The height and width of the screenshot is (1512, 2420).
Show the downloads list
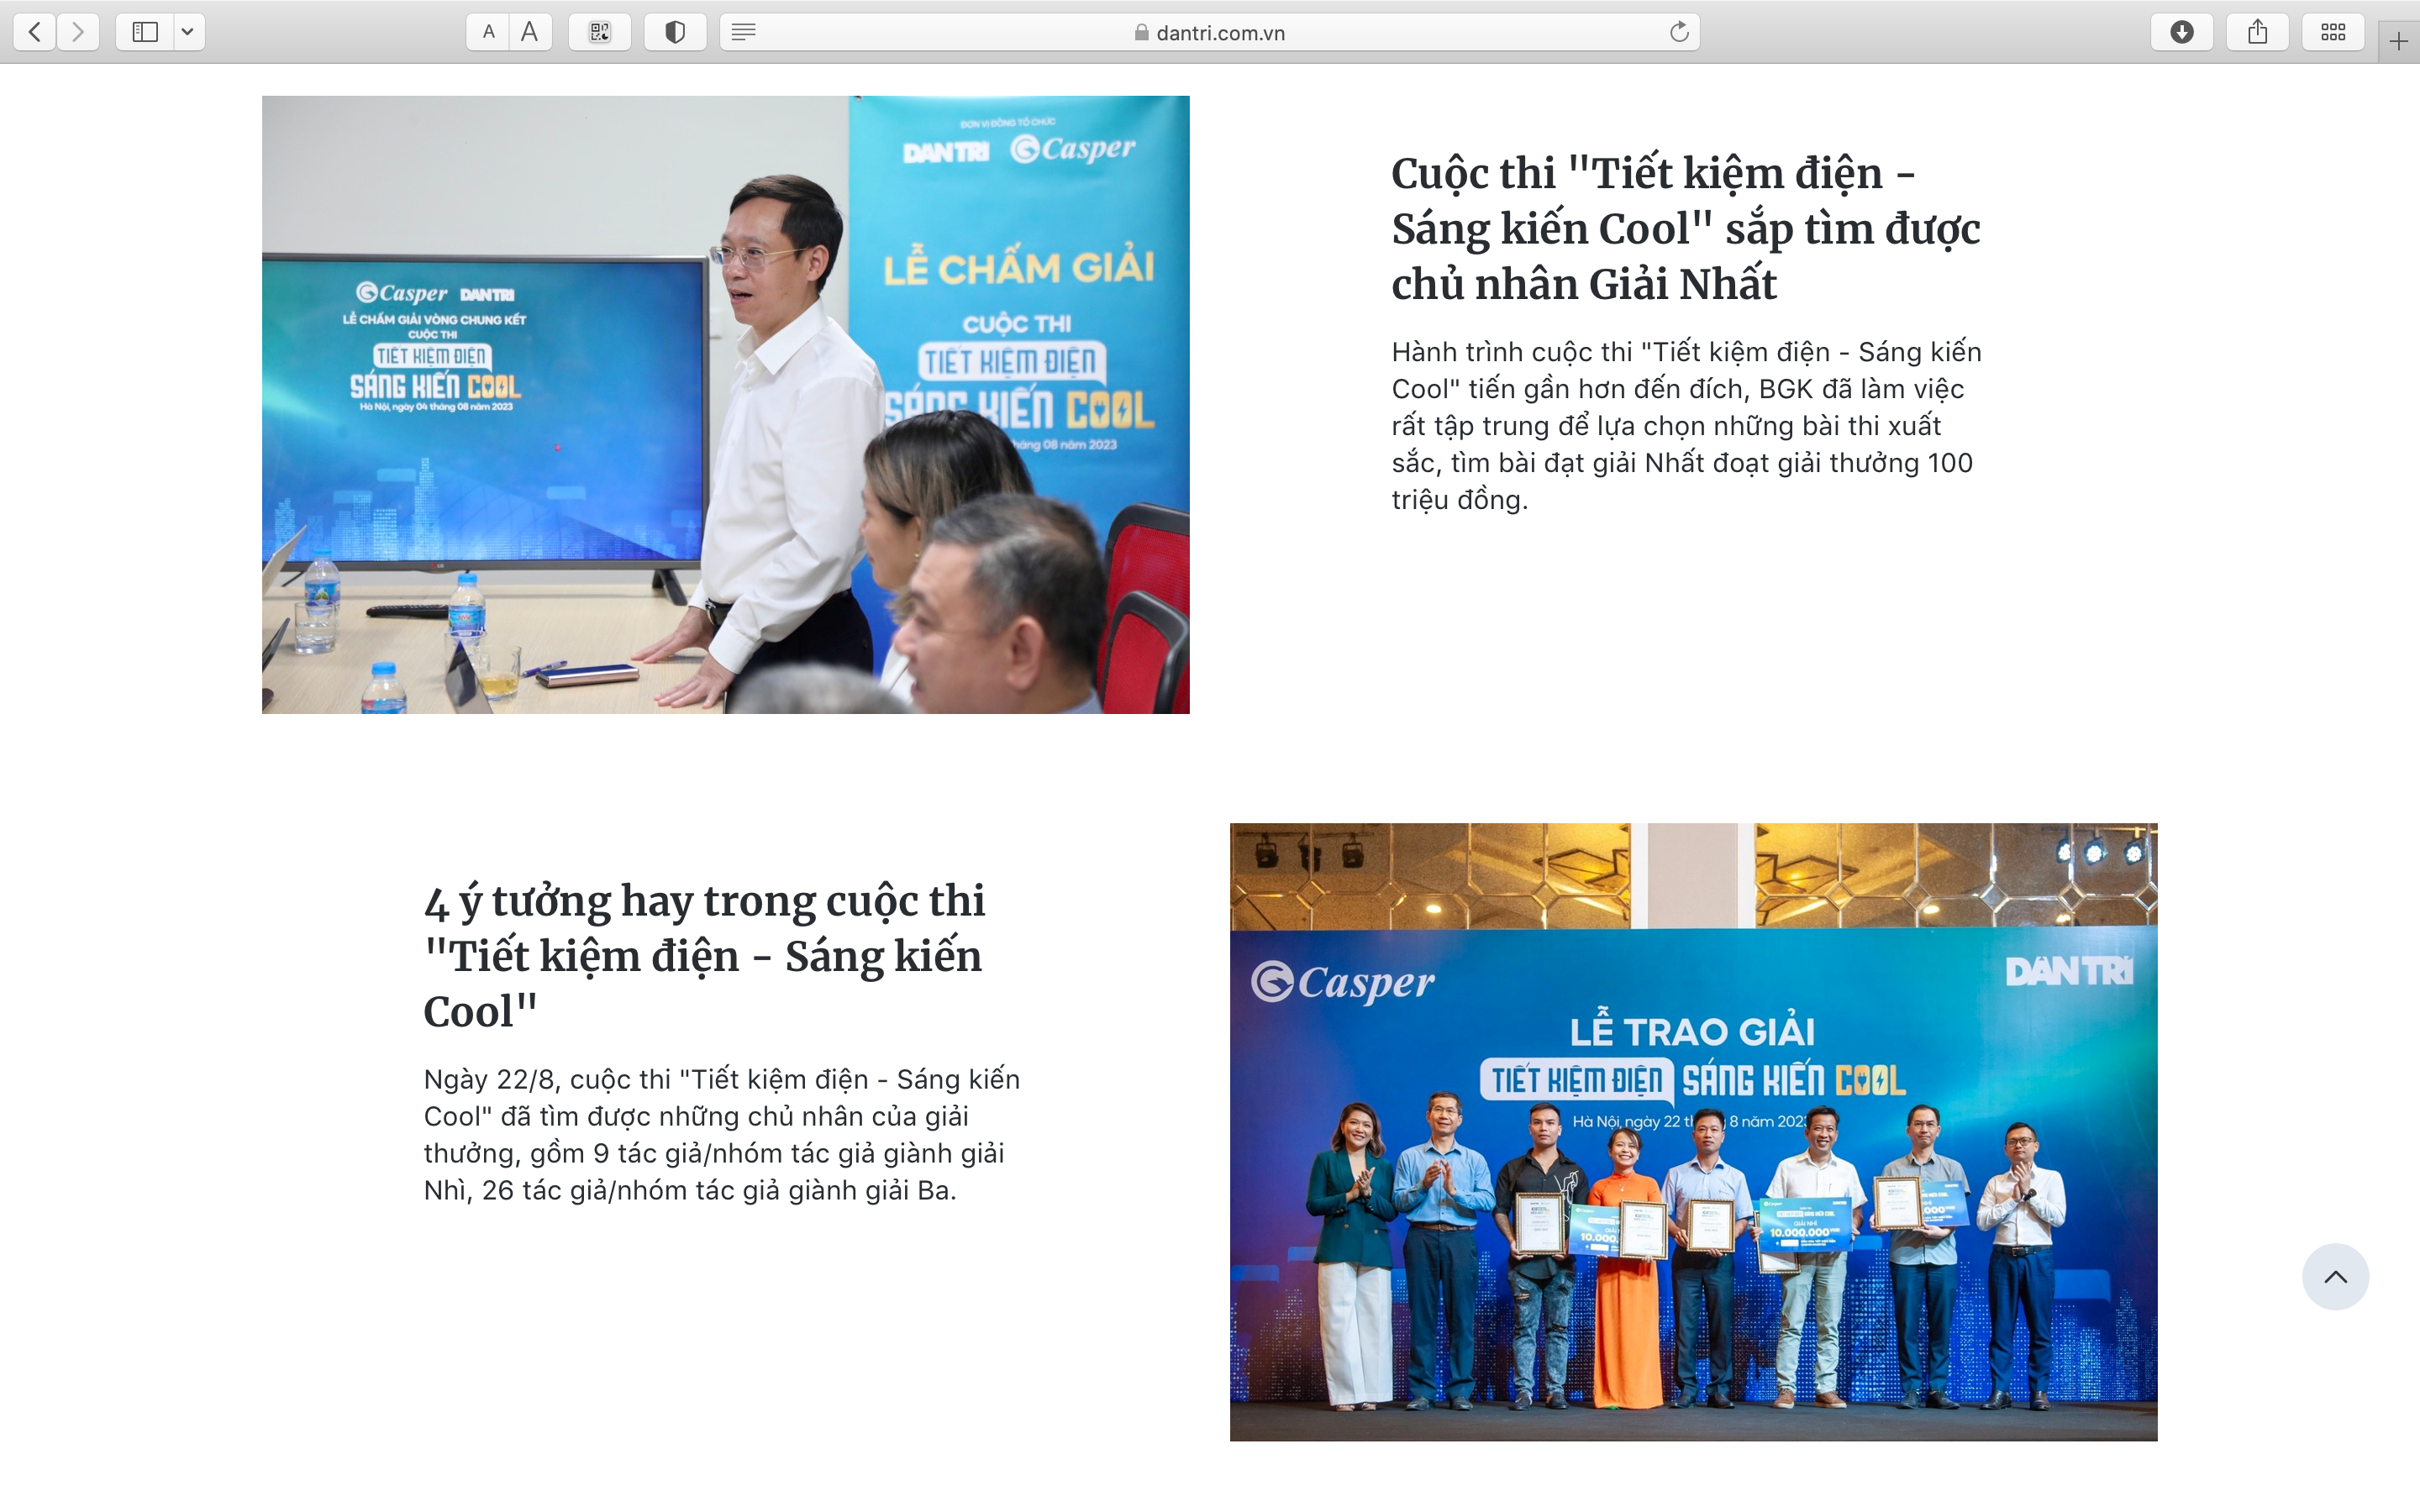[2182, 32]
